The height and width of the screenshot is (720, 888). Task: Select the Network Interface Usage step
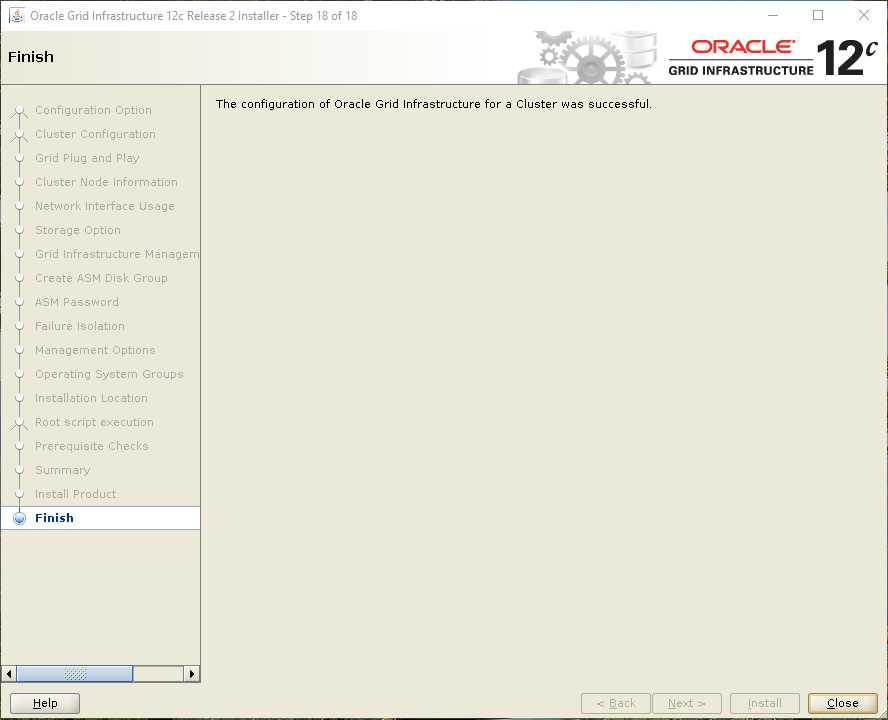point(104,206)
